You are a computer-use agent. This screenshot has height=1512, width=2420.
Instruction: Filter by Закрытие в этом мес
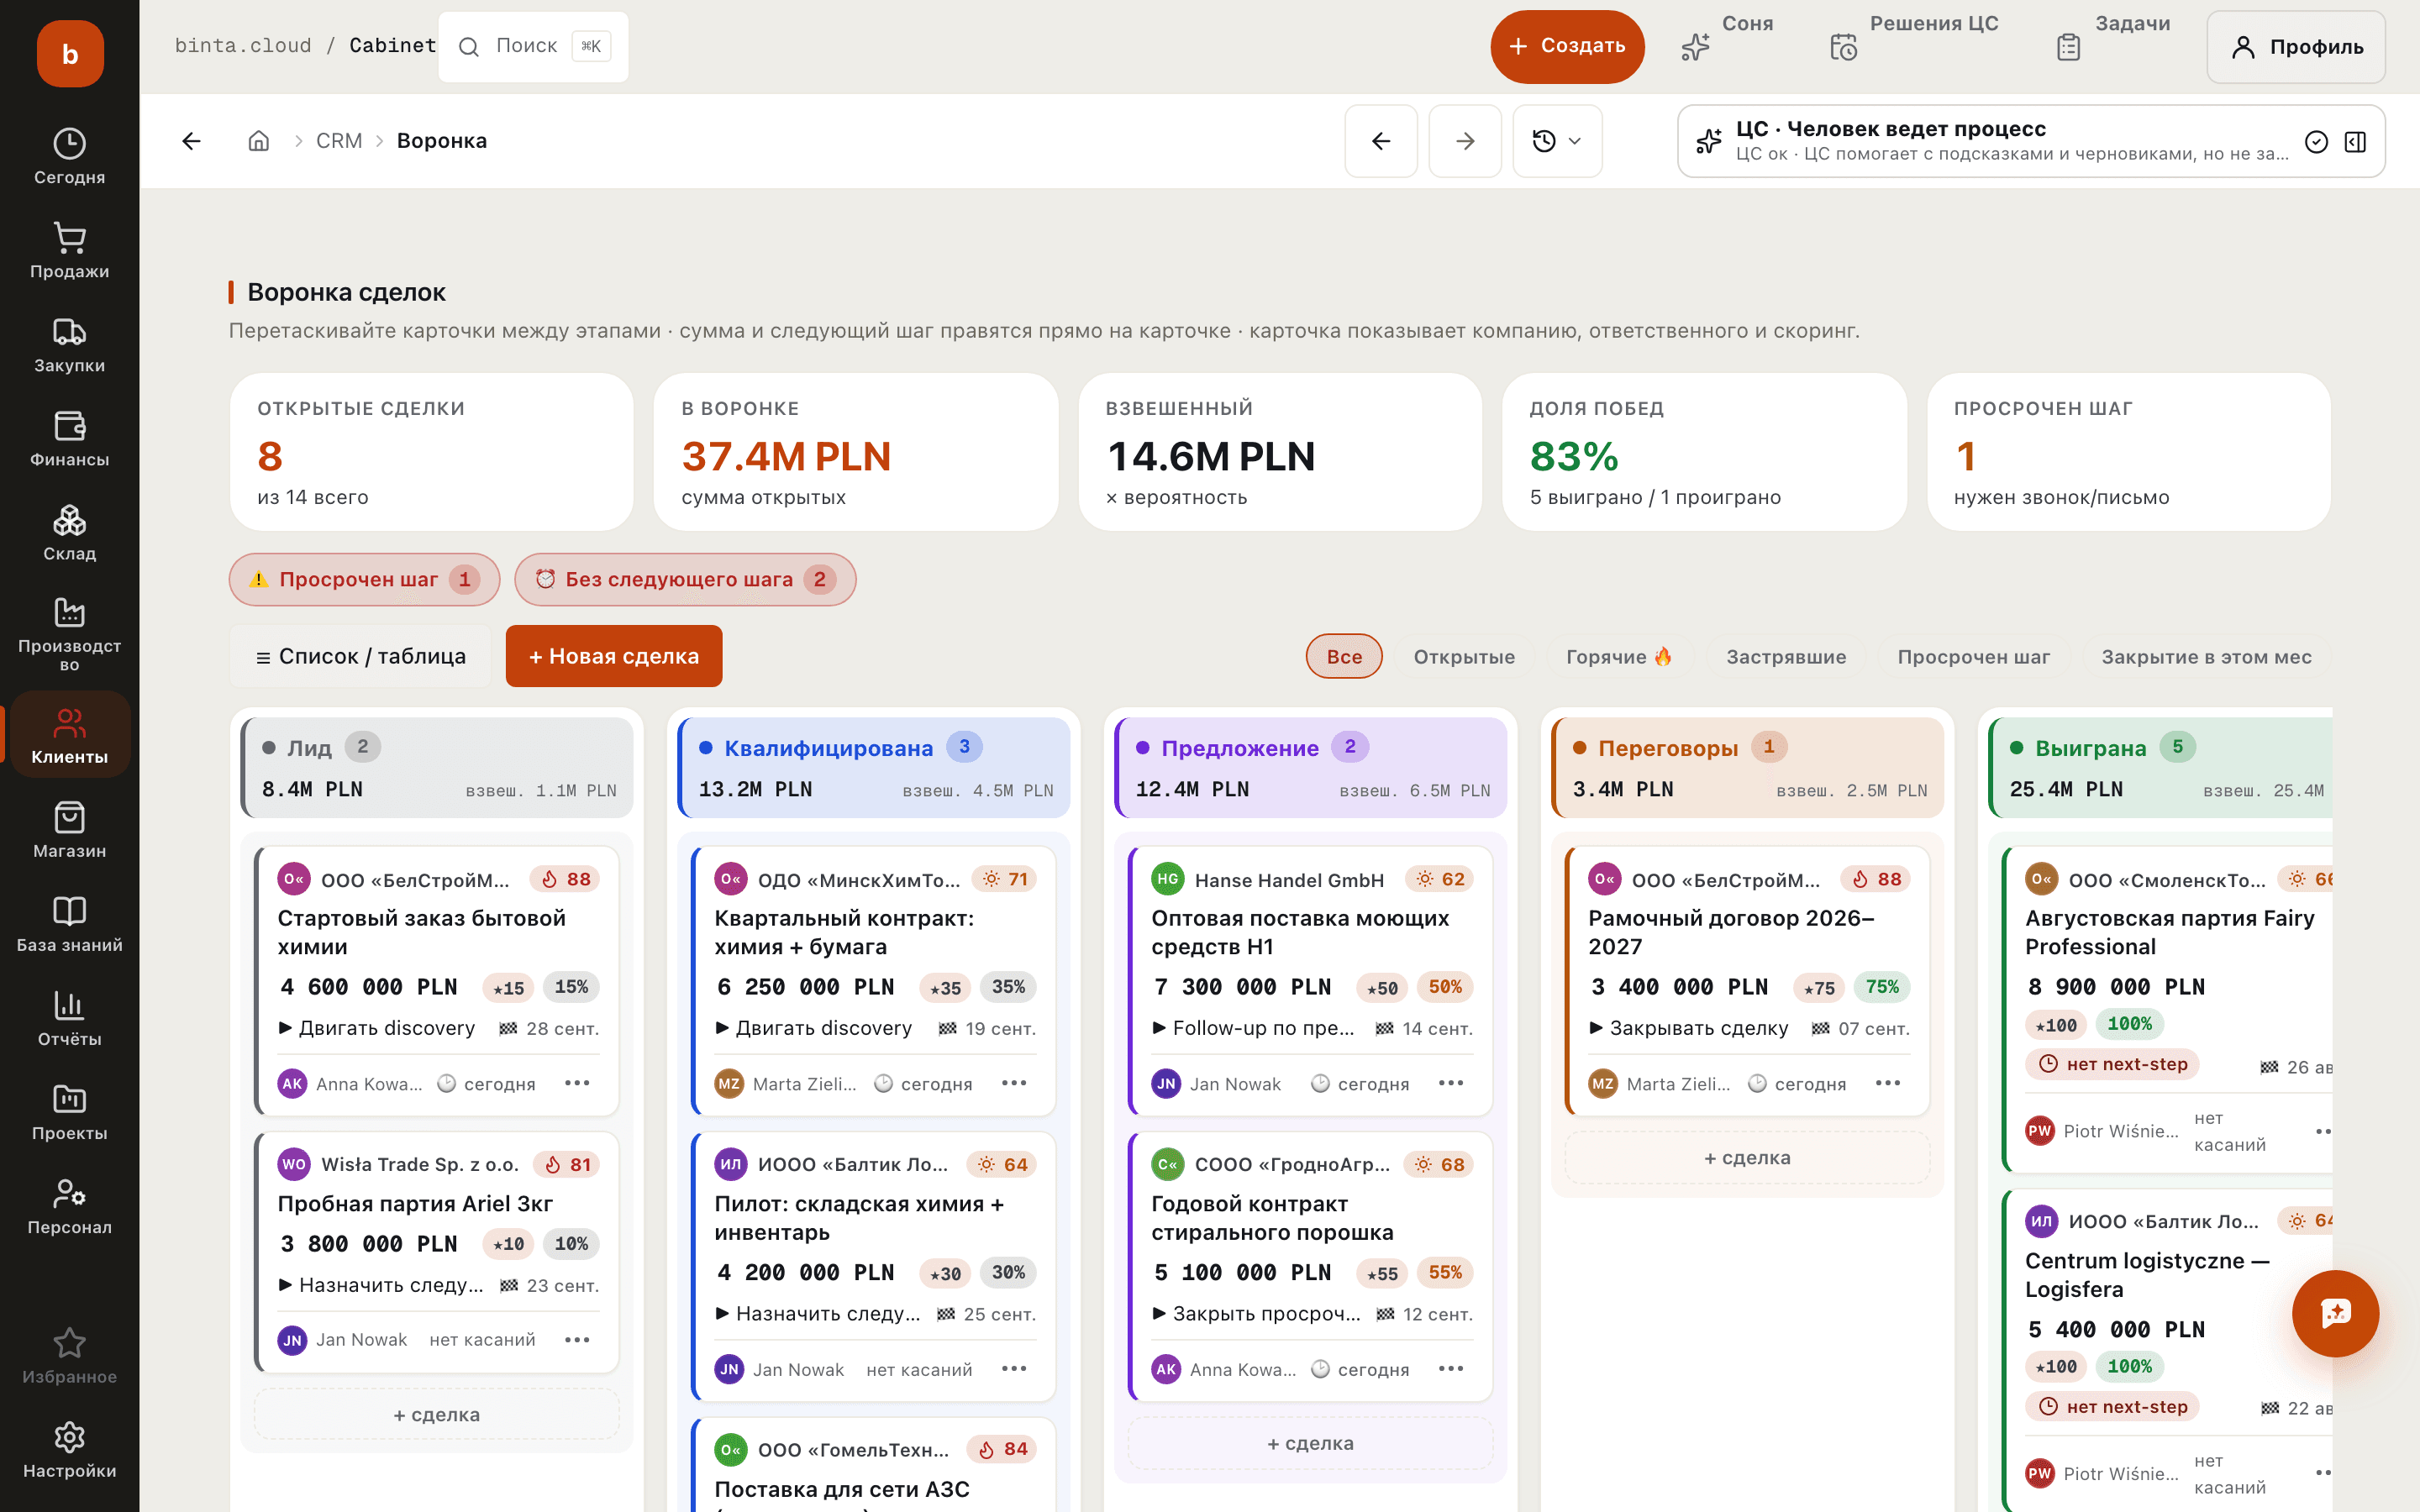tap(2206, 656)
